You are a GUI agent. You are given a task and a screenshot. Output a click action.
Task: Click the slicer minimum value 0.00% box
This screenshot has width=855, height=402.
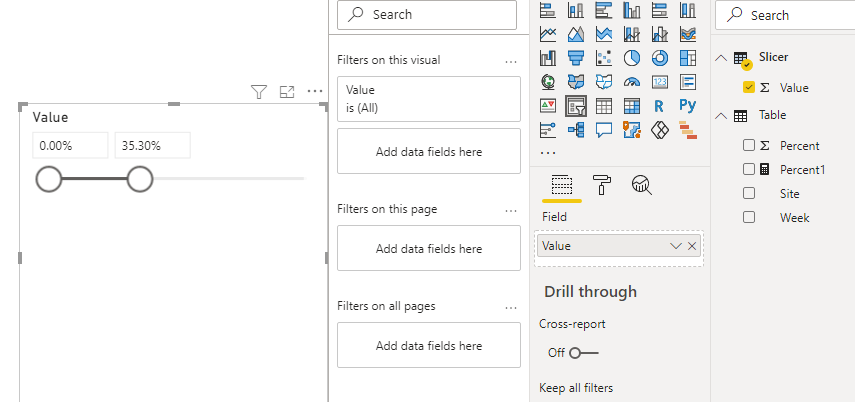pyautogui.click(x=70, y=146)
